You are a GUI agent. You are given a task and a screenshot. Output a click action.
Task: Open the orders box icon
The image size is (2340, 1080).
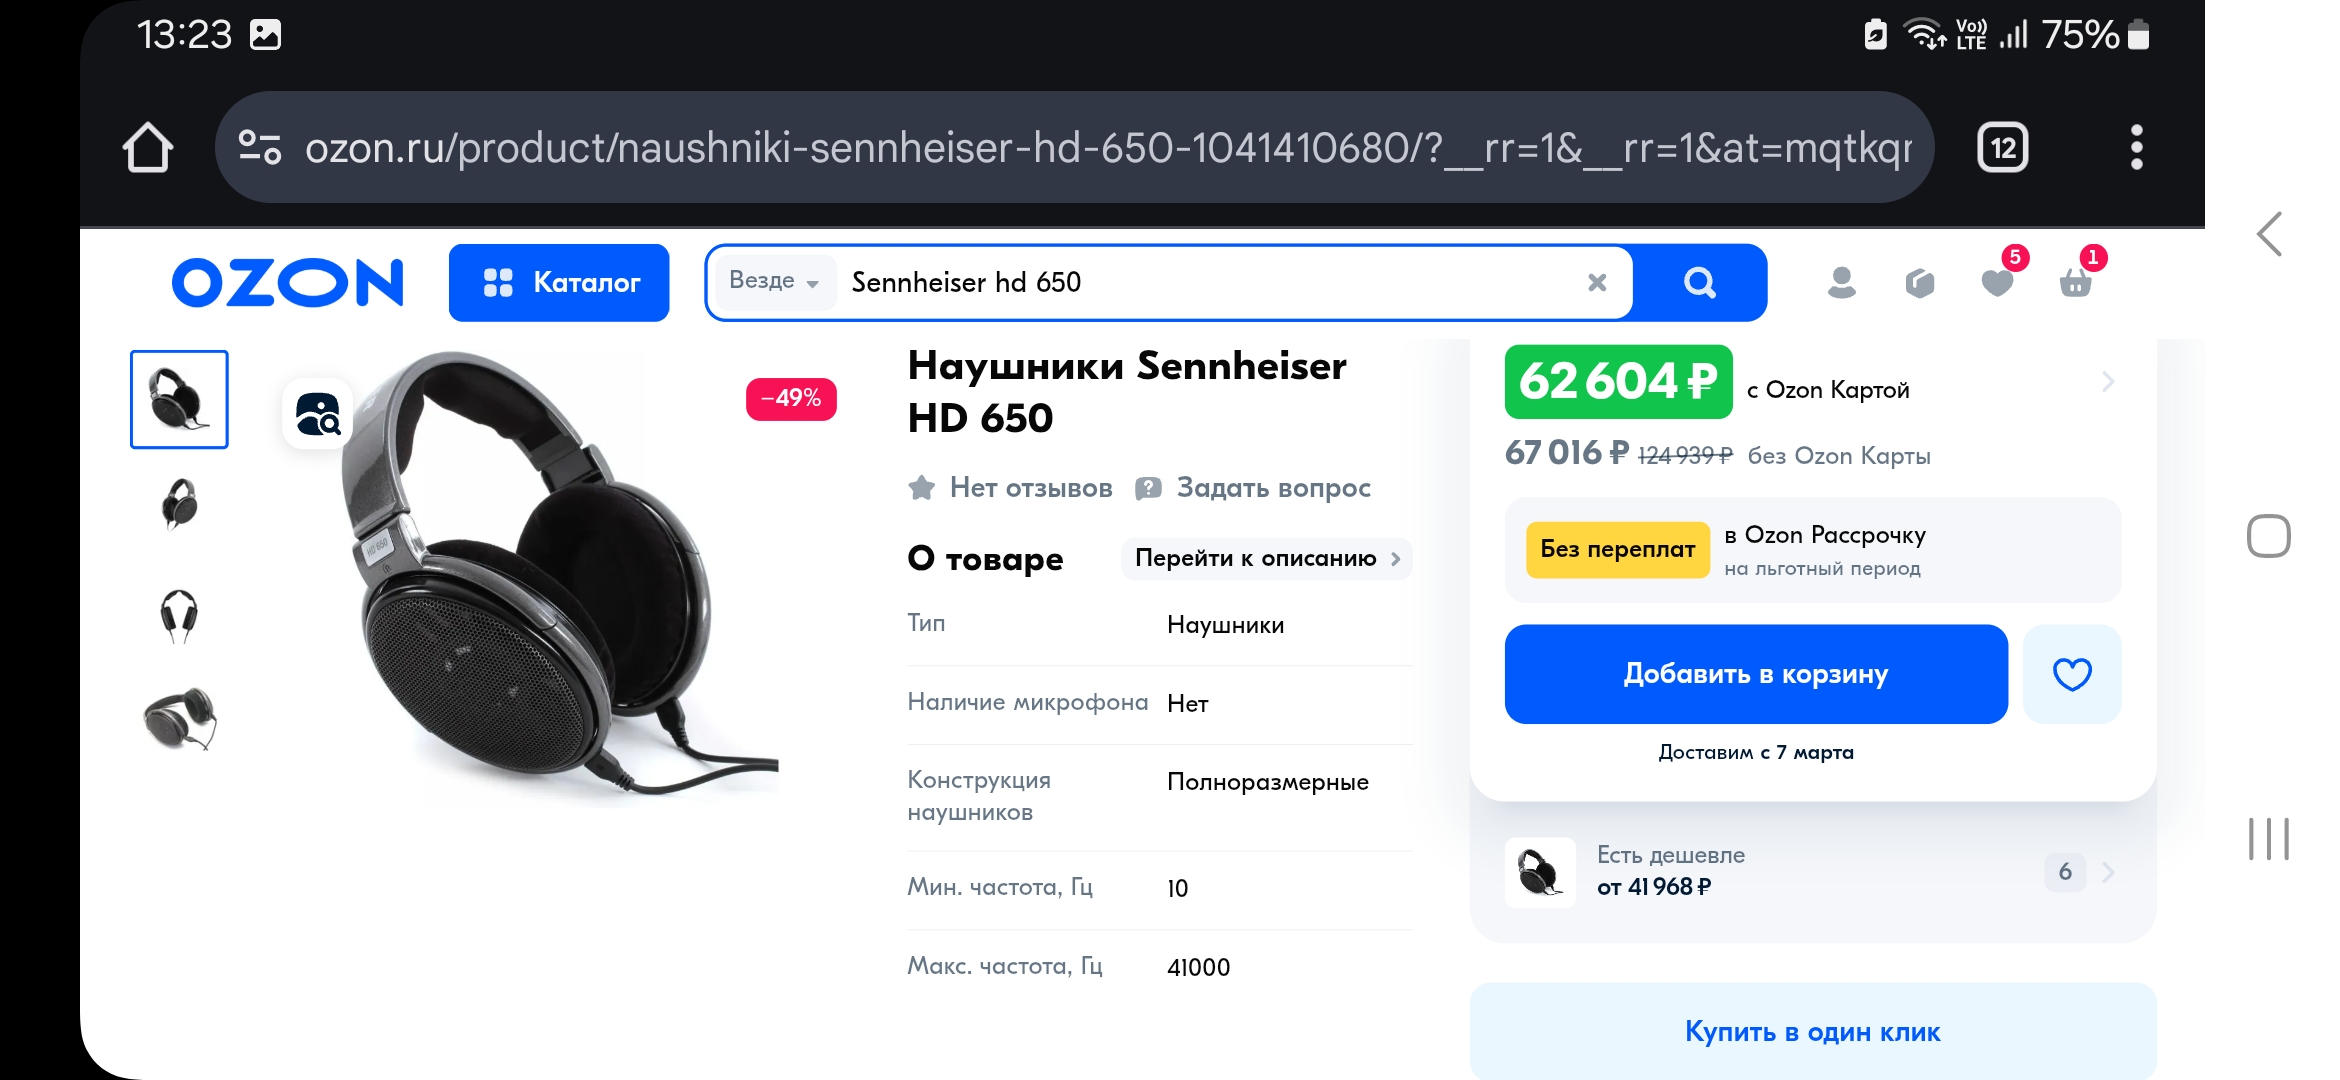pos(1919,283)
